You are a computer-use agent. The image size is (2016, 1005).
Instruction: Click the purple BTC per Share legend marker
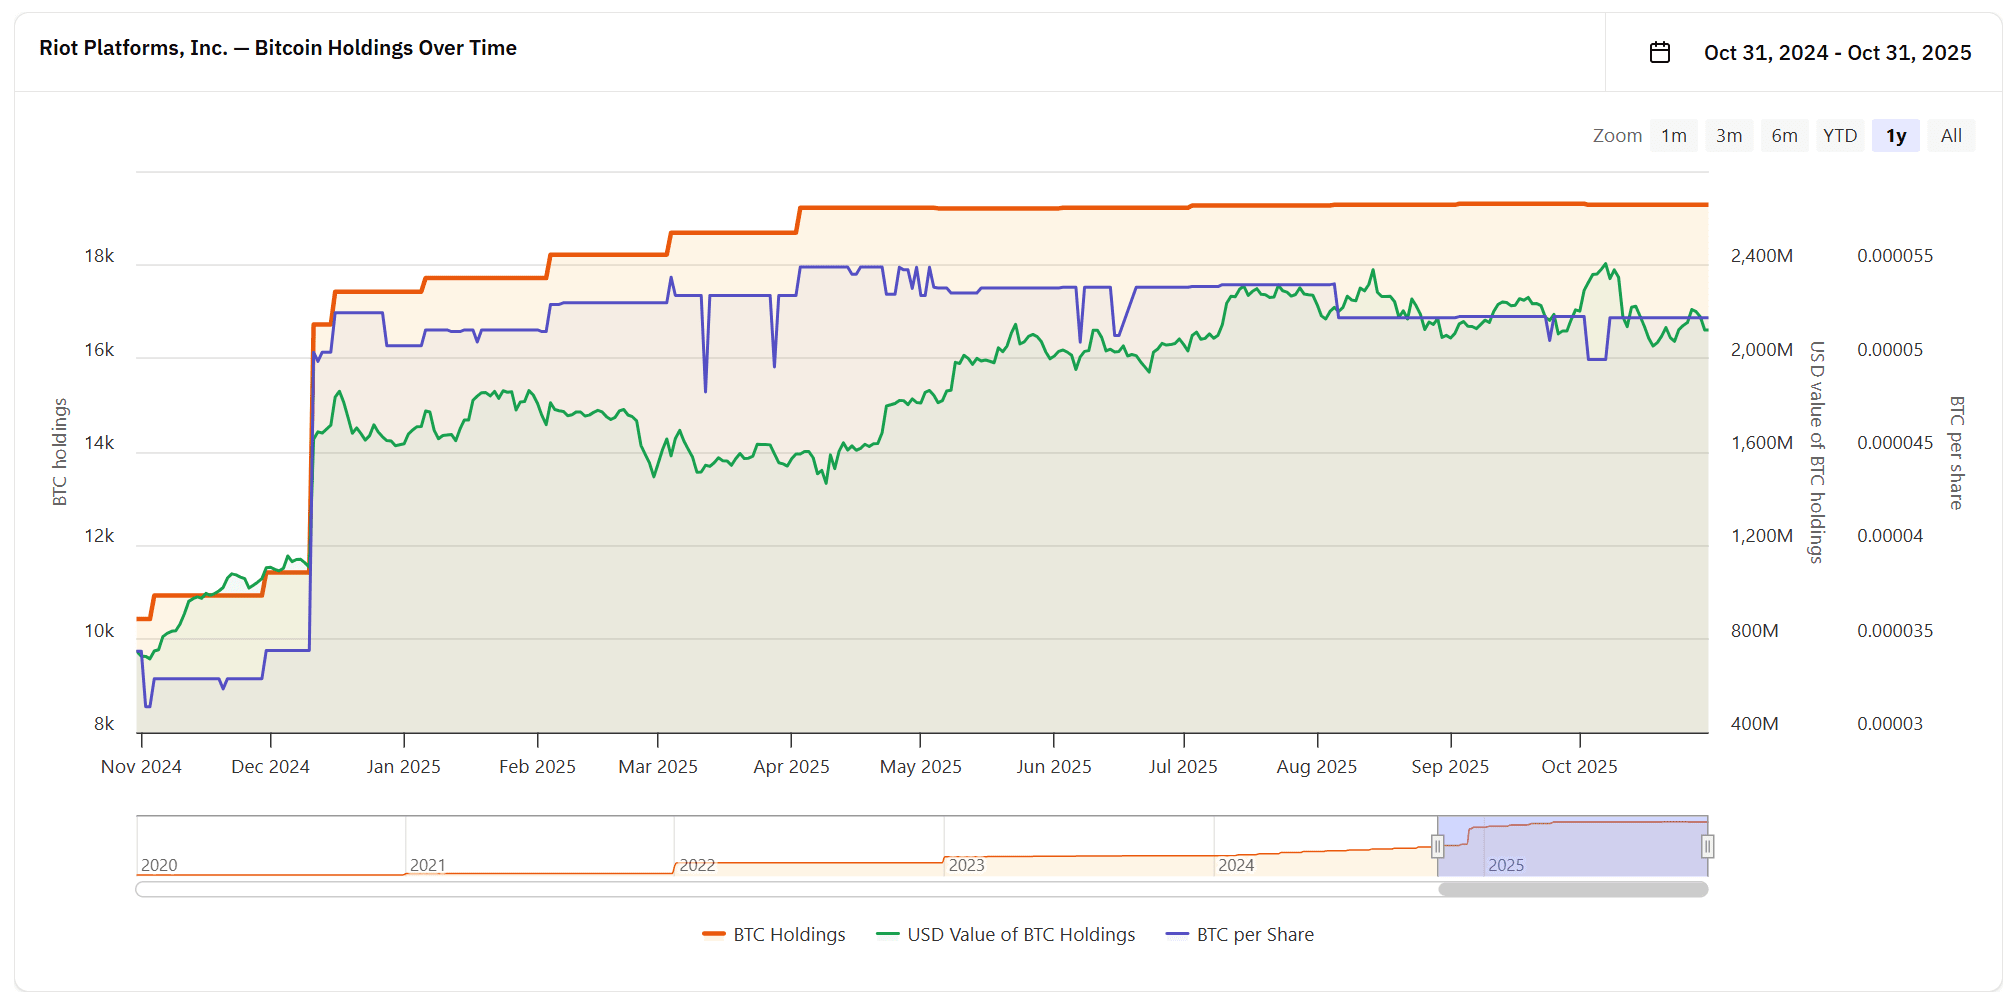click(x=1178, y=934)
